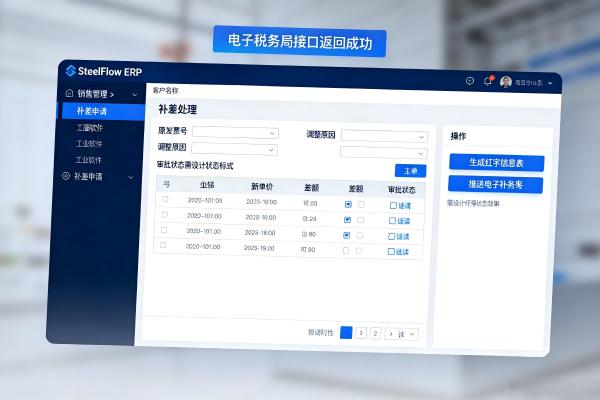The image size is (600, 400).
Task: Open the first 工业软件 item under 补差申请
Action: click(x=90, y=128)
